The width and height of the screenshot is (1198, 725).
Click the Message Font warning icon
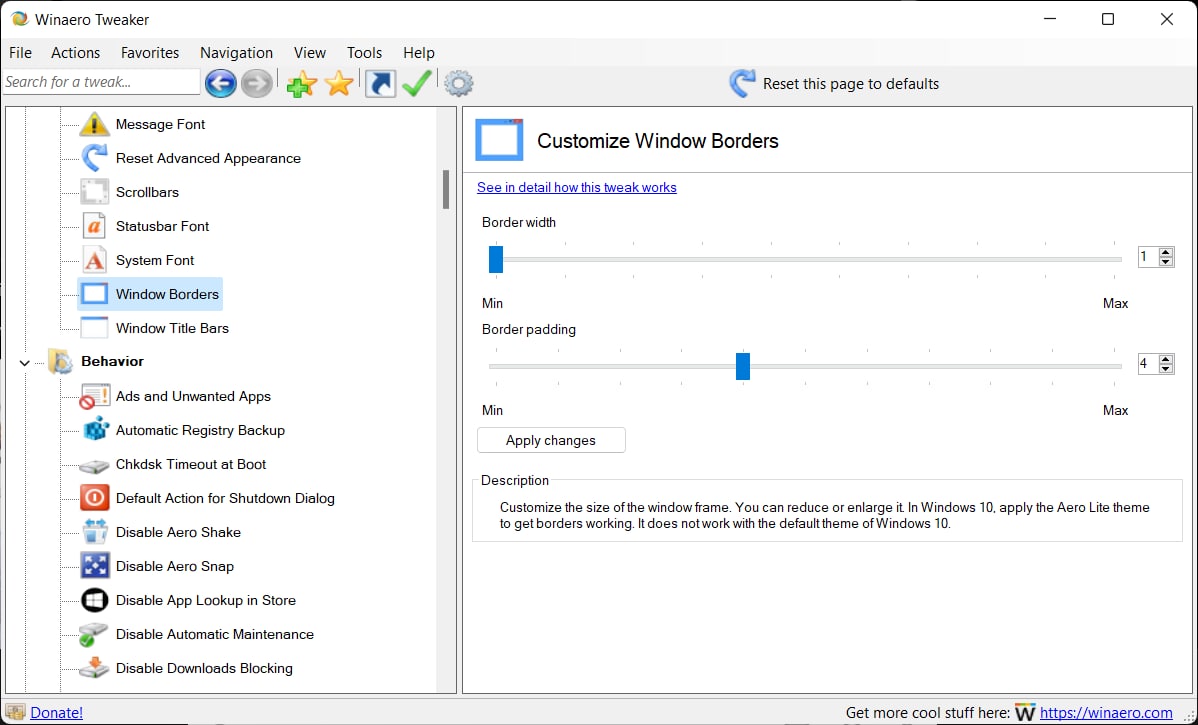[95, 124]
